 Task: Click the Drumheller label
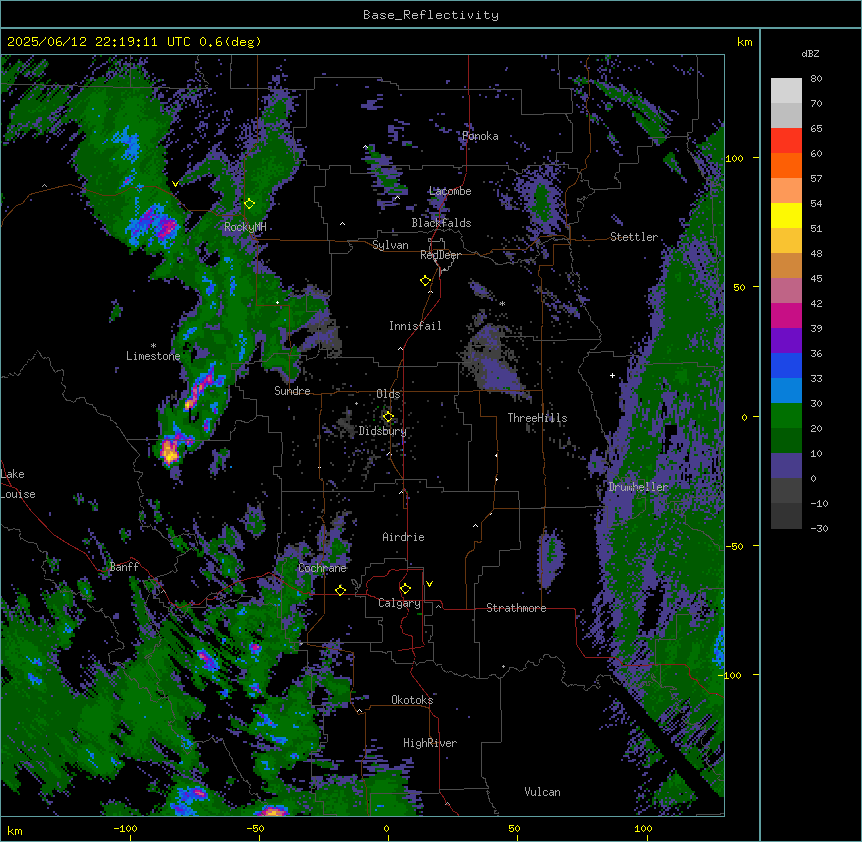point(638,487)
